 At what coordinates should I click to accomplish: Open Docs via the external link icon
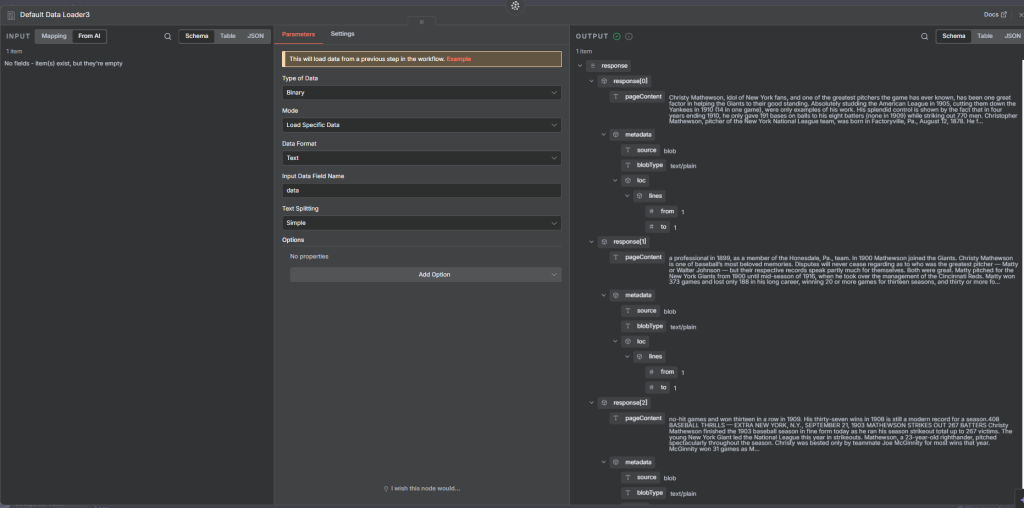[x=1003, y=15]
